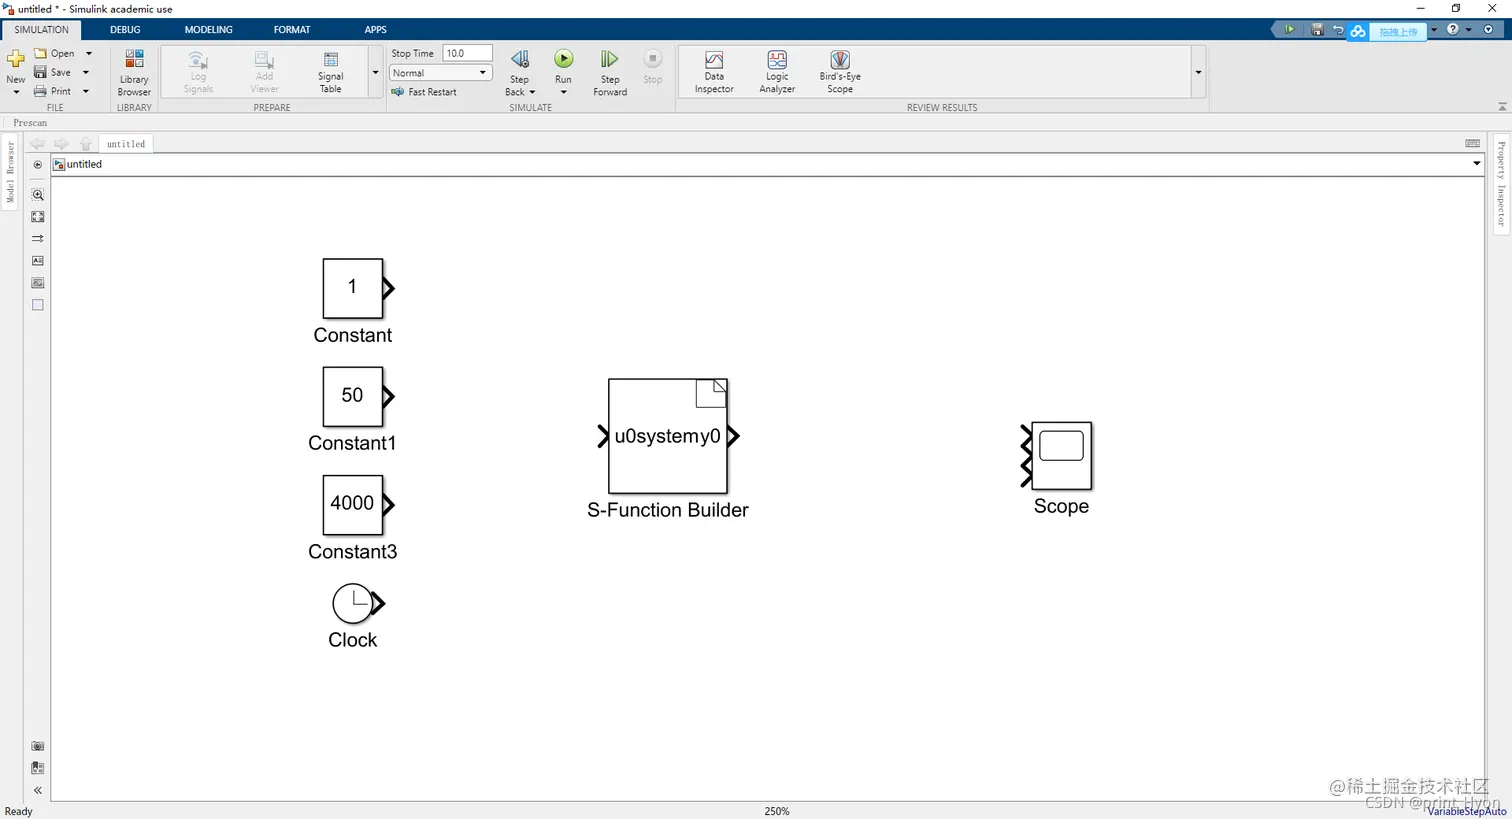1512x819 pixels.
Task: Click the screenshot camera icon in palette
Action: tap(38, 746)
